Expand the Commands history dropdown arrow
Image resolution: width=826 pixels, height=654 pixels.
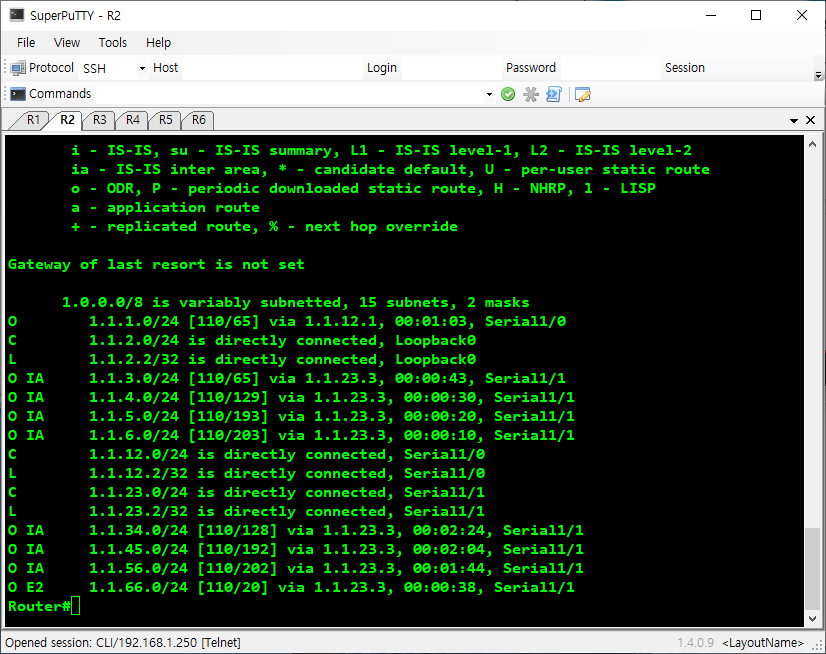click(489, 94)
